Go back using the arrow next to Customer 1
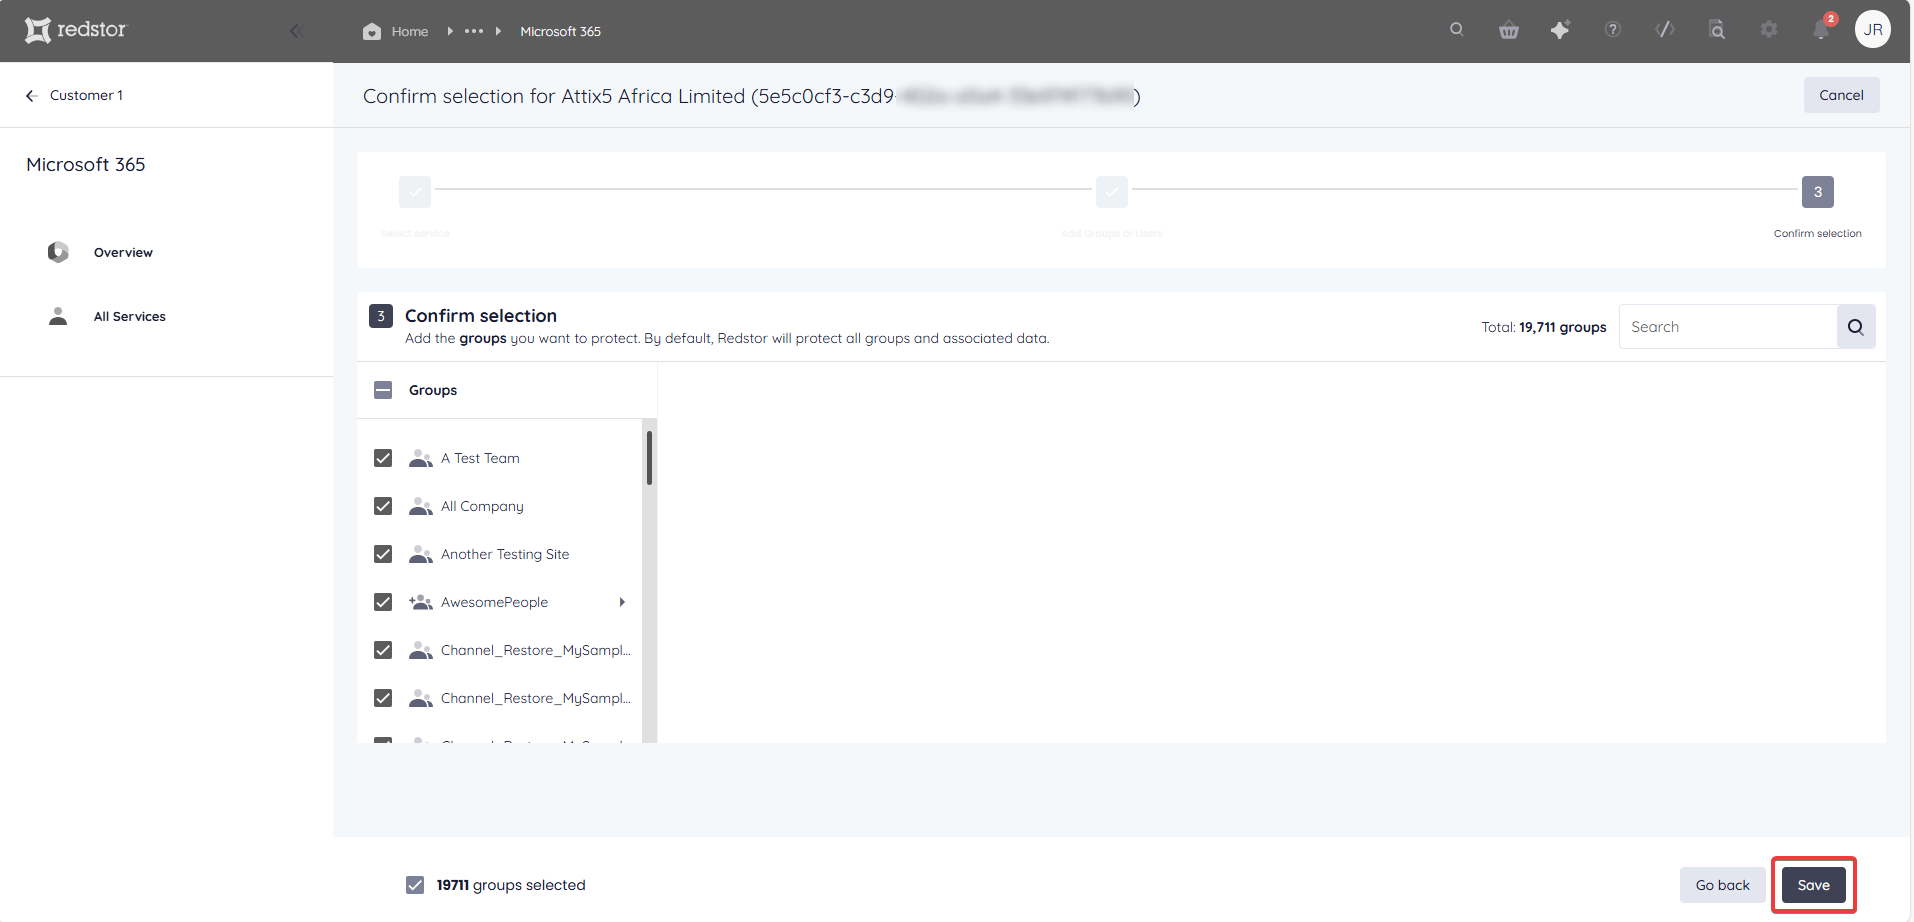Image resolution: width=1914 pixels, height=922 pixels. point(32,95)
